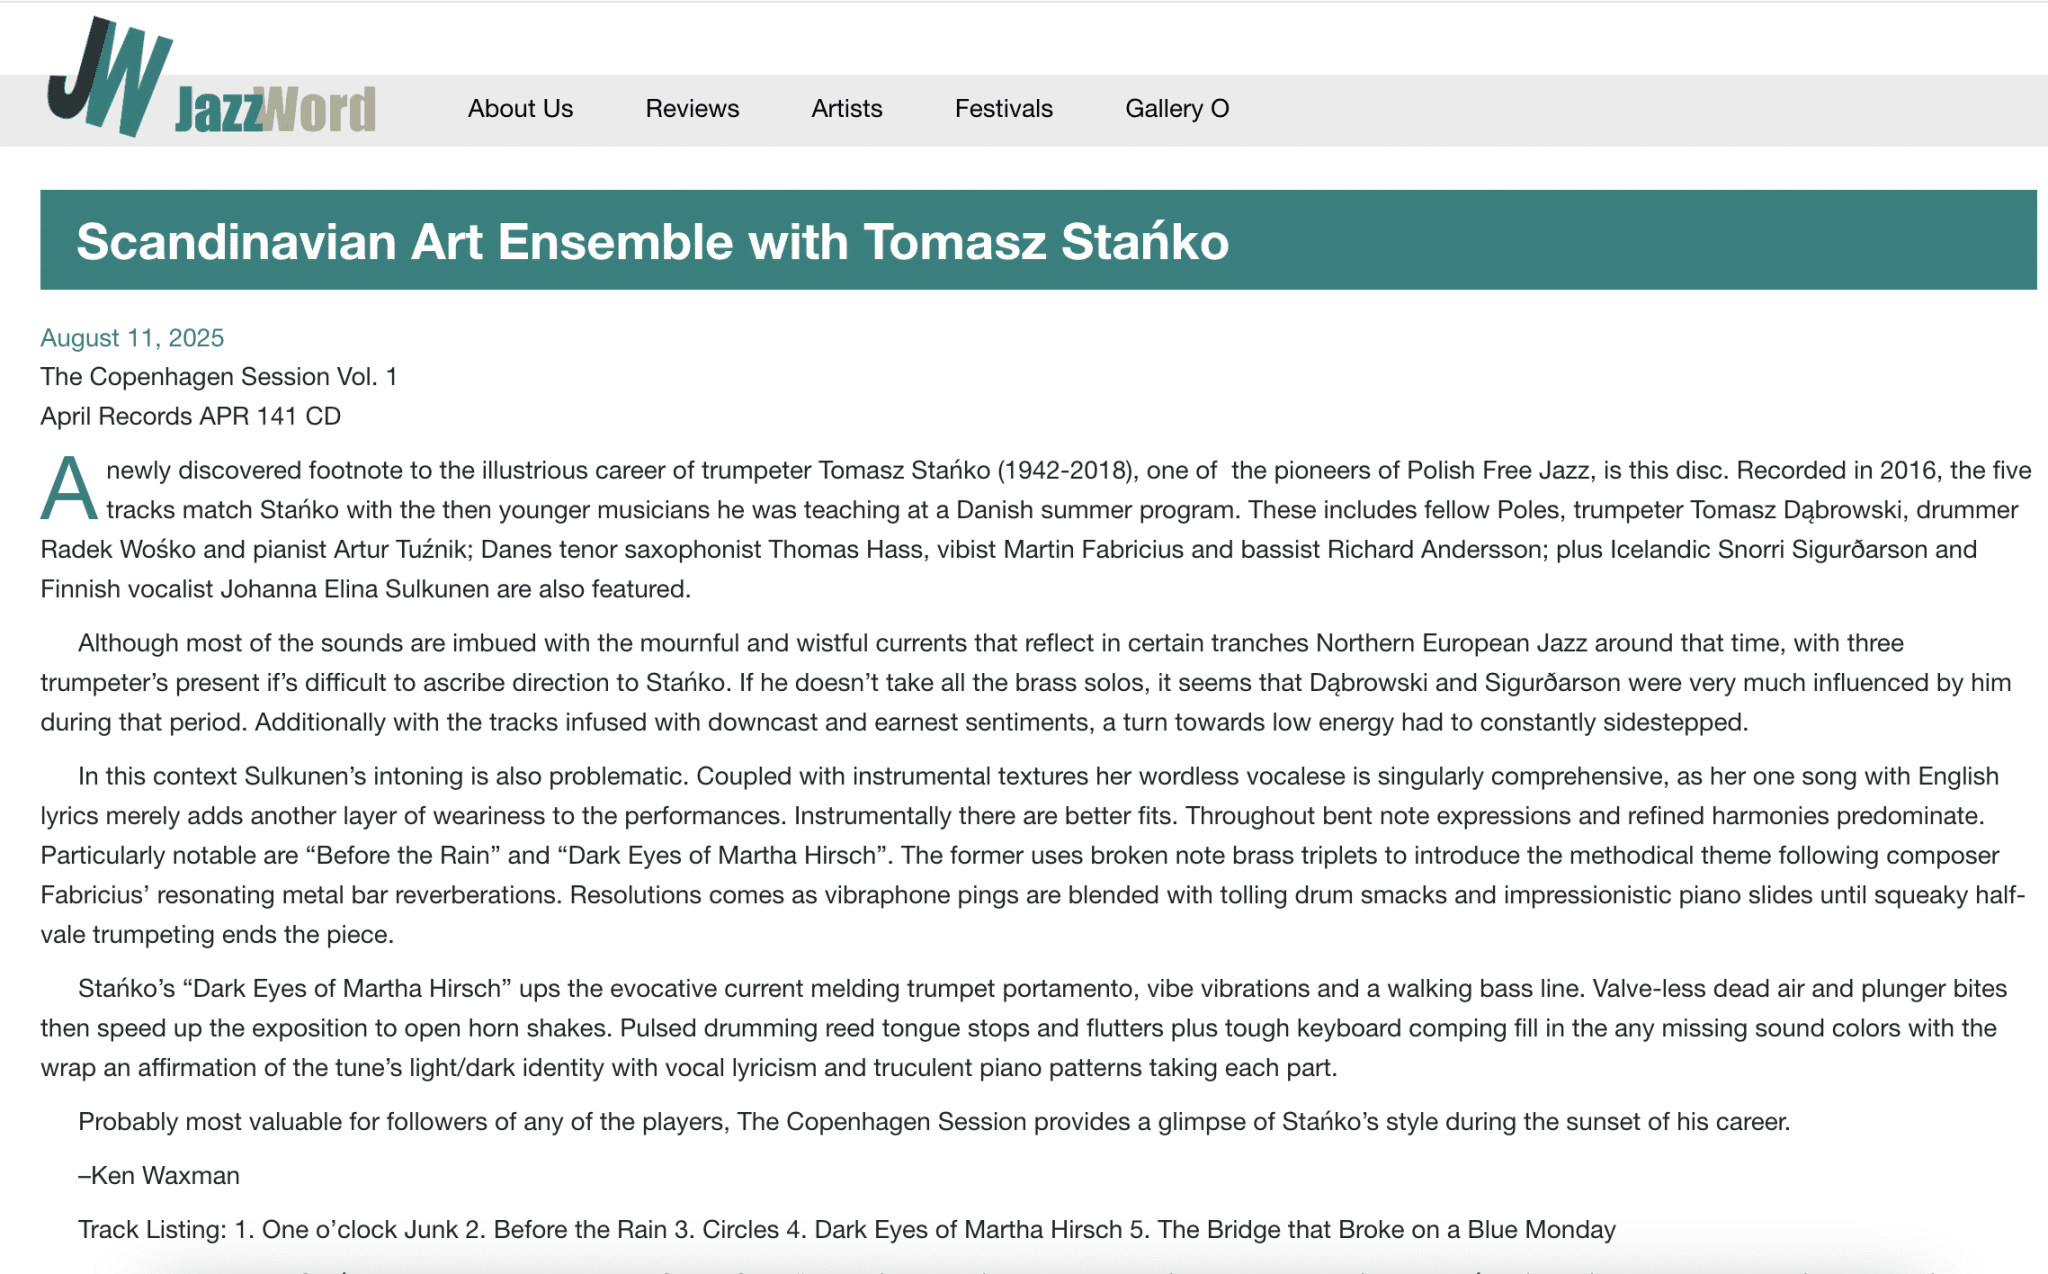The width and height of the screenshot is (2048, 1274).
Task: Click the paragraph beginning 'In this context Sulkunen's'
Action: (x=1033, y=856)
